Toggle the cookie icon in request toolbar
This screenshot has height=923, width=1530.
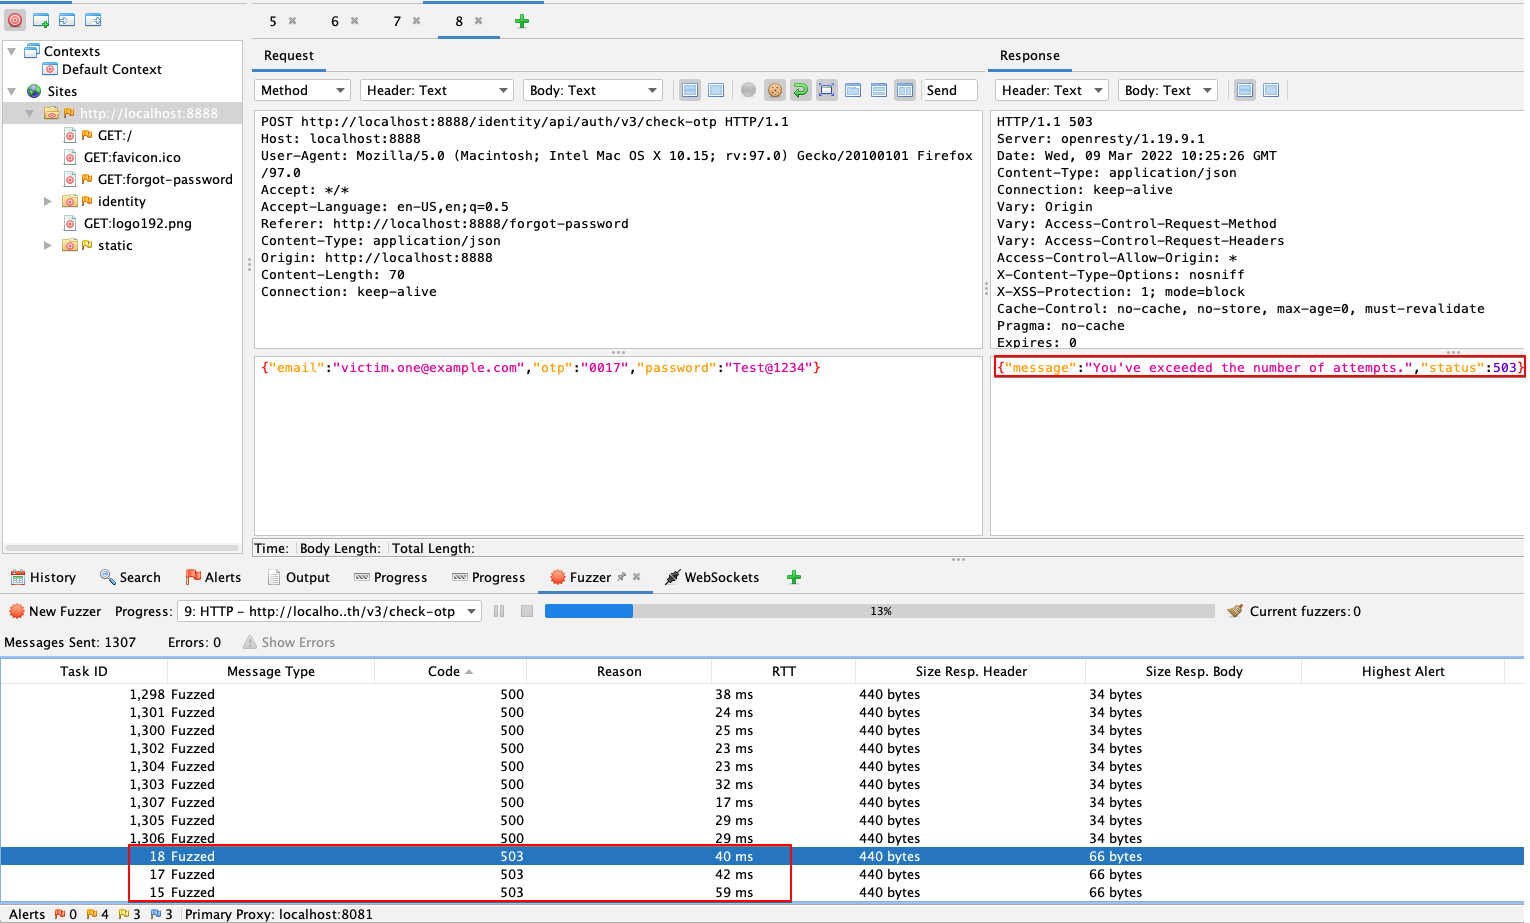pos(775,90)
